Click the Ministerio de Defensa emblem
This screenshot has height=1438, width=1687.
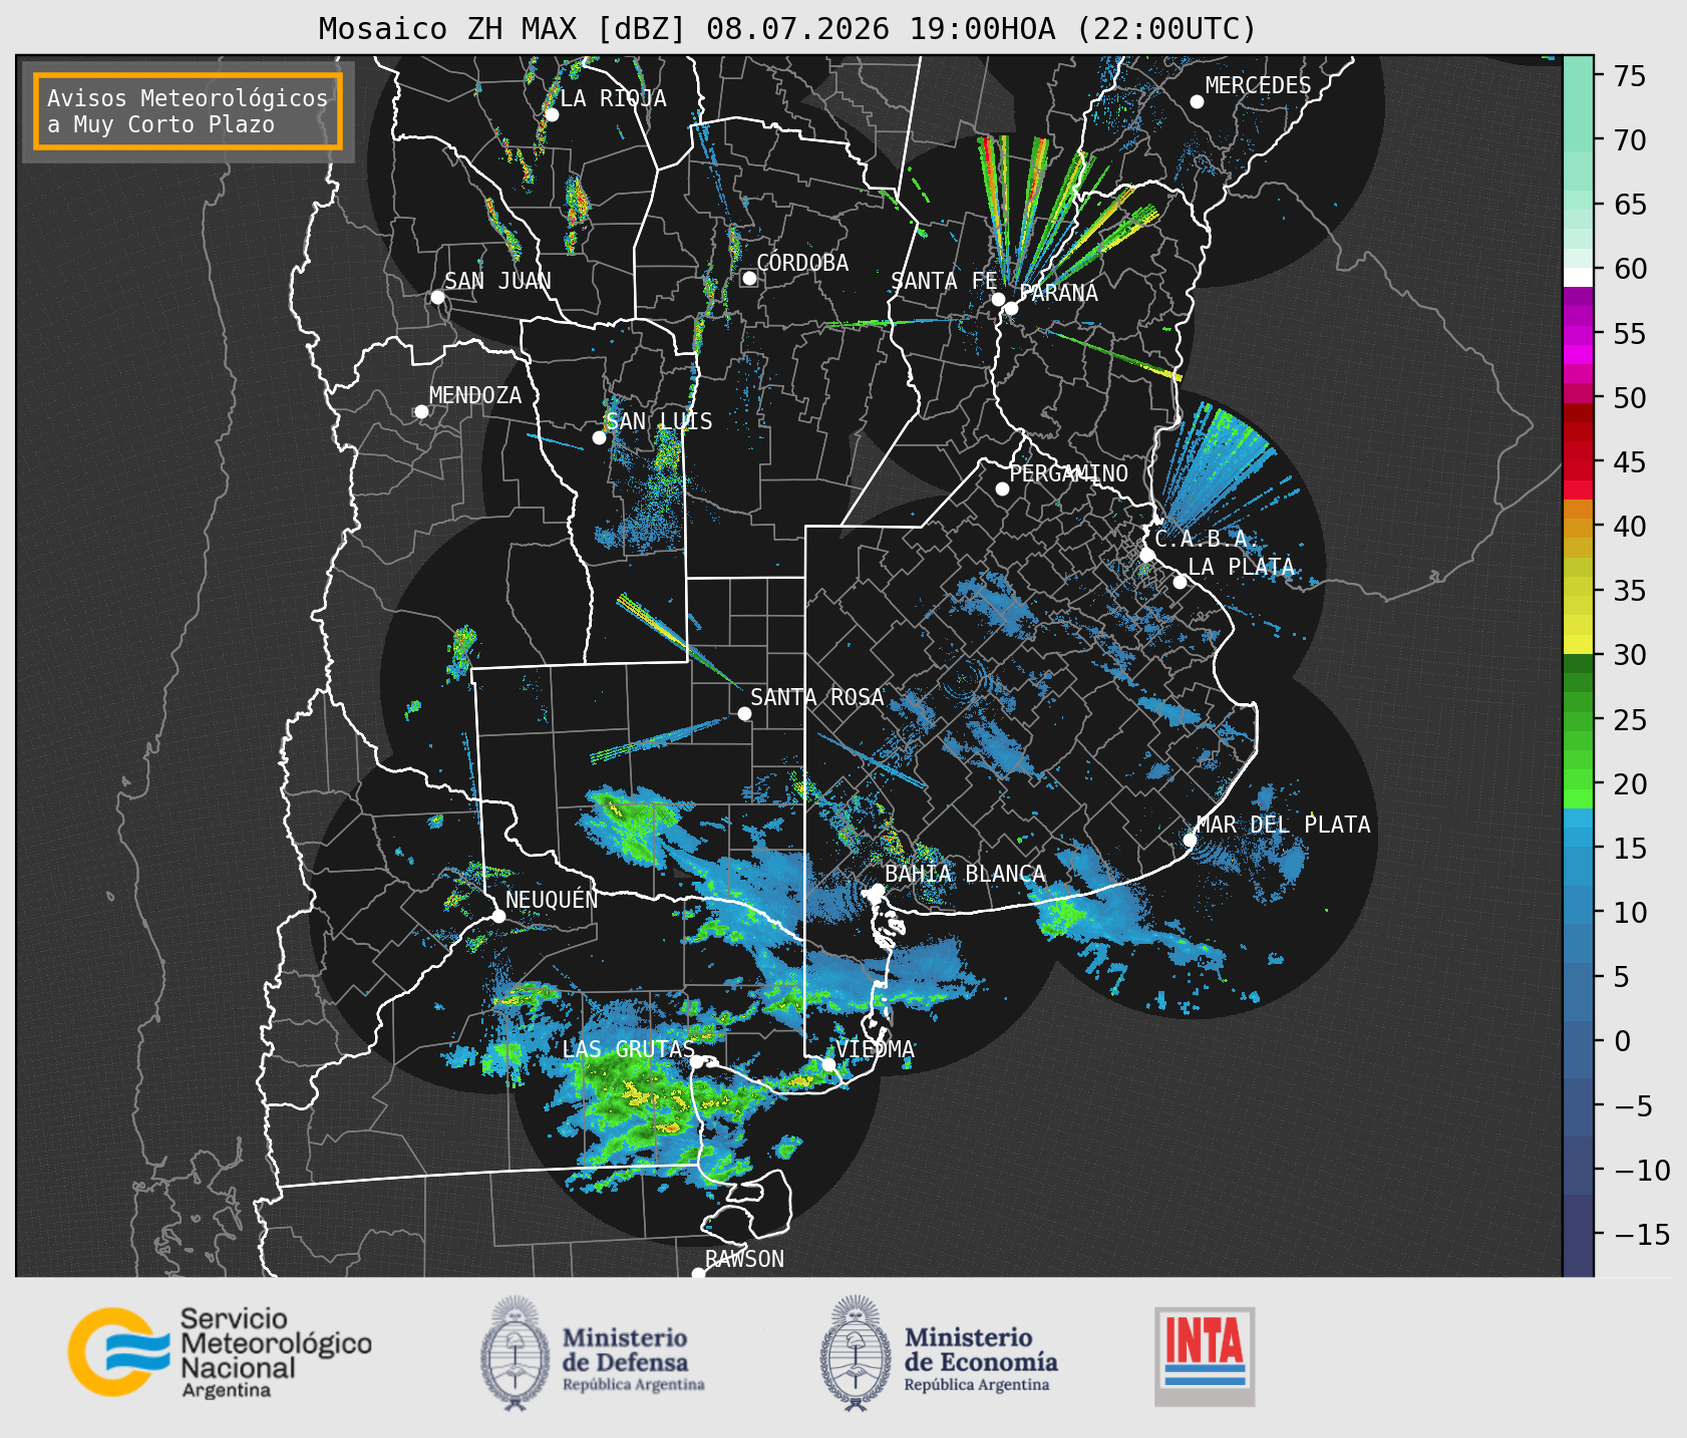coord(515,1352)
